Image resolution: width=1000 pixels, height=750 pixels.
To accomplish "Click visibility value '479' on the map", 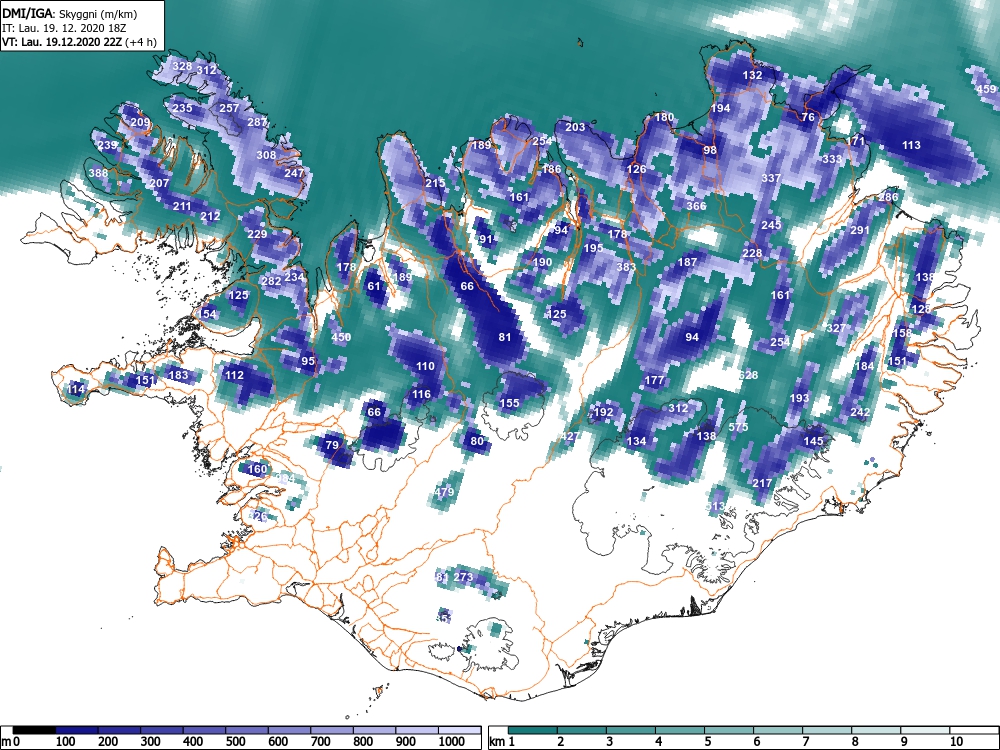I will pyautogui.click(x=444, y=492).
